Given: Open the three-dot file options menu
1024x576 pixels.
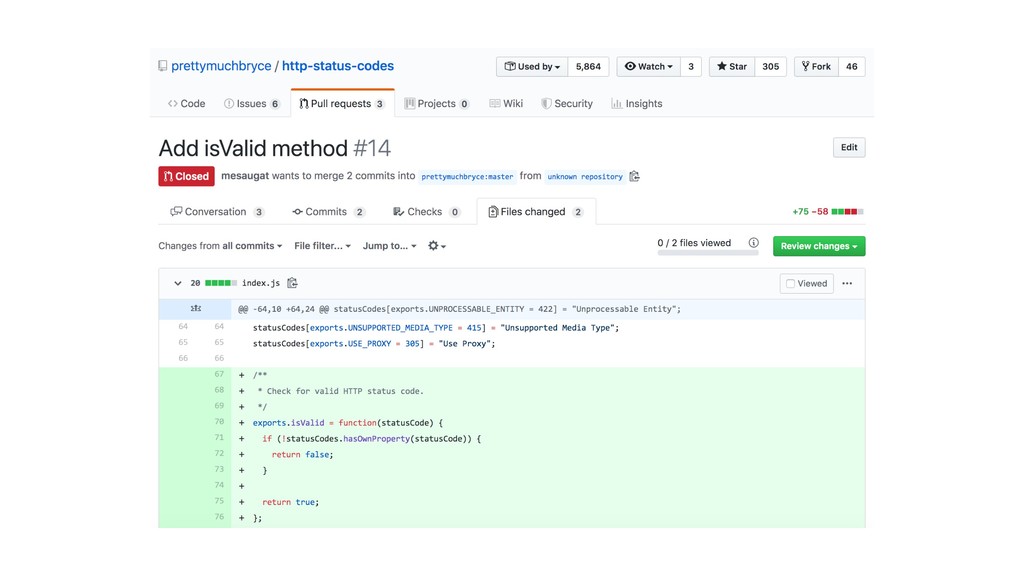Looking at the screenshot, I should pyautogui.click(x=847, y=283).
